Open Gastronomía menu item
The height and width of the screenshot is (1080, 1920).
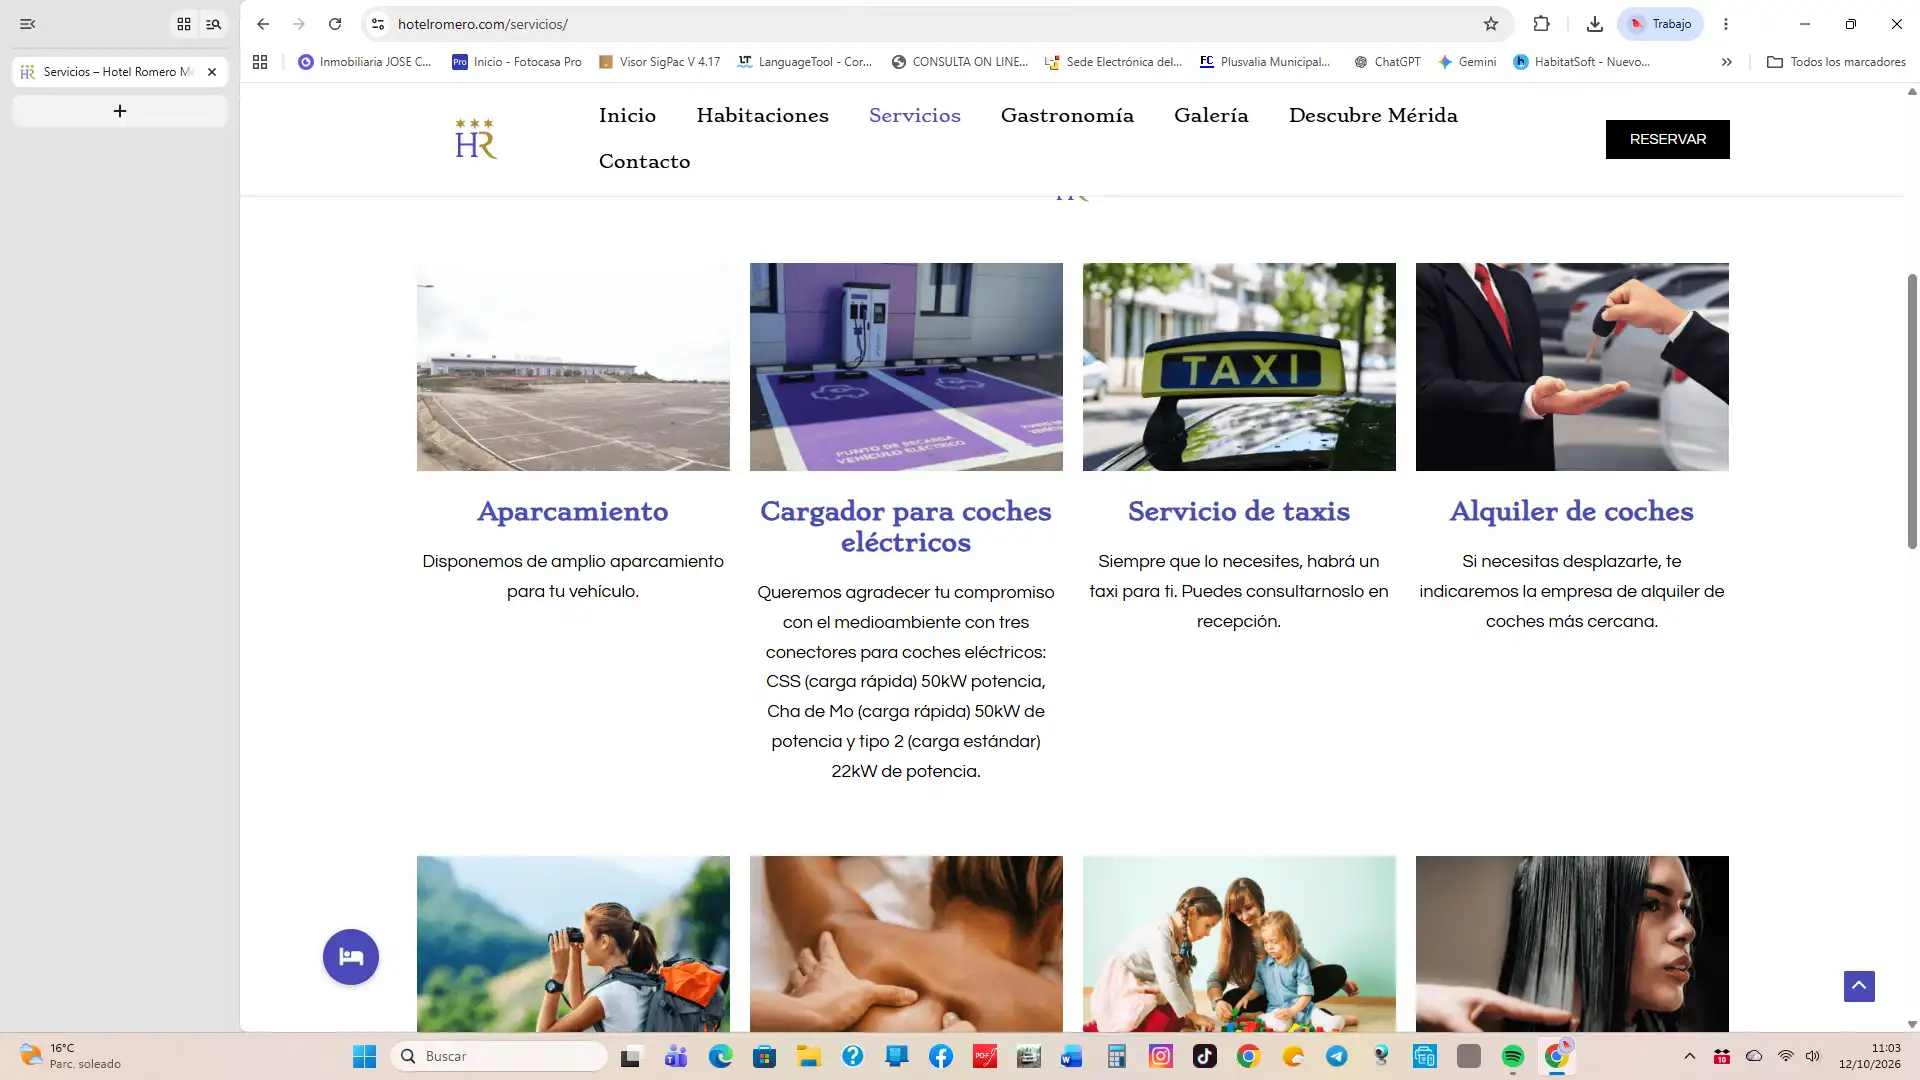[x=1067, y=116]
